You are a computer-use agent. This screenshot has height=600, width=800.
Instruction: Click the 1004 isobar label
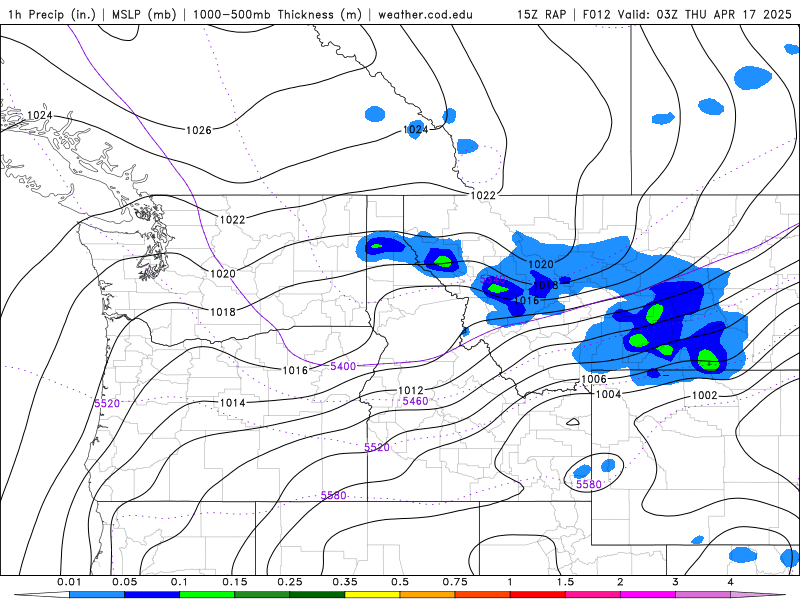coord(608,394)
